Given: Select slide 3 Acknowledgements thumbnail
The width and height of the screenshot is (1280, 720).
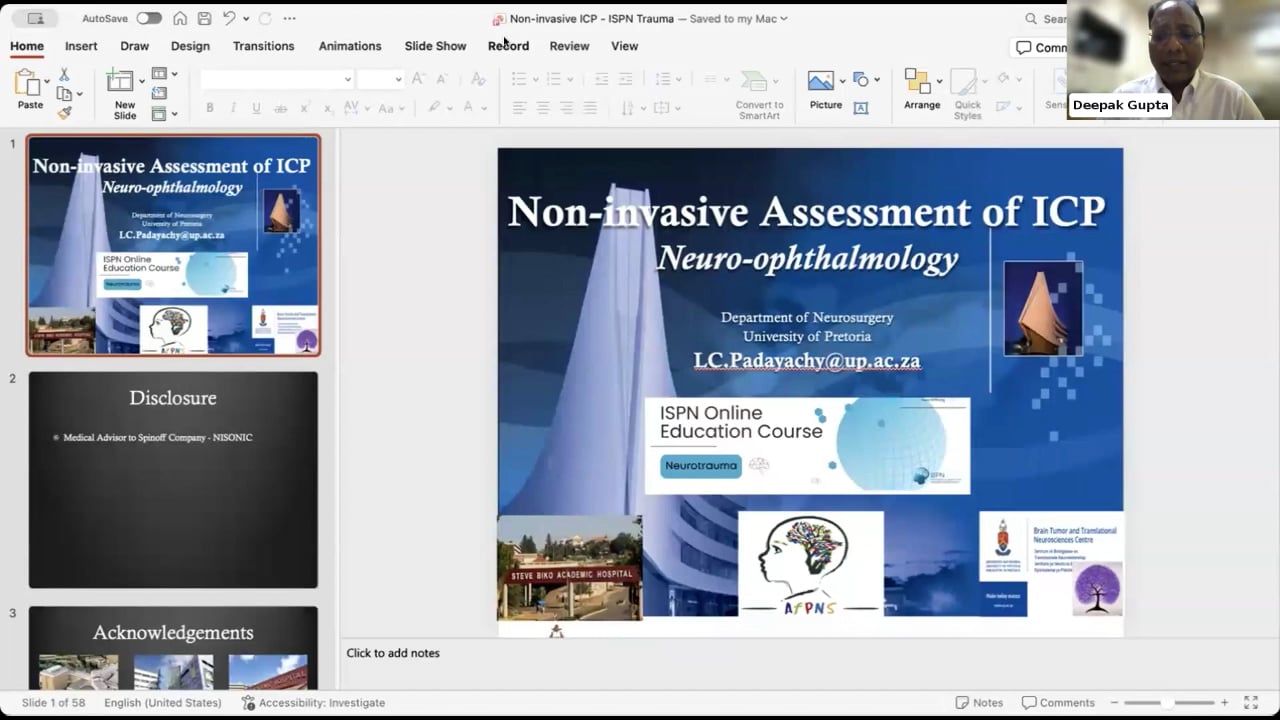Looking at the screenshot, I should tap(173, 648).
